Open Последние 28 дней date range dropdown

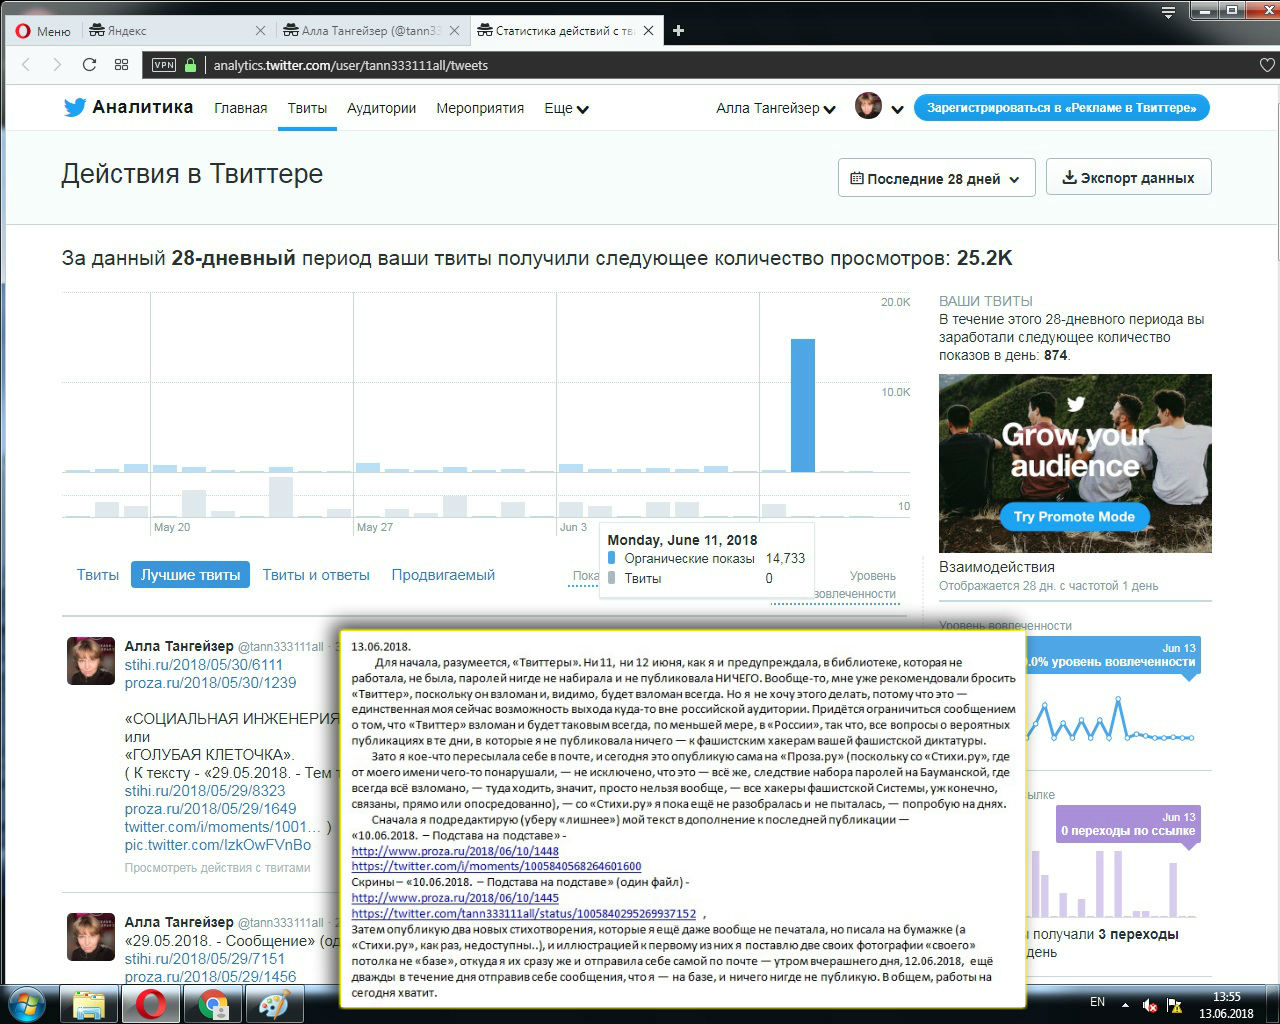(935, 178)
